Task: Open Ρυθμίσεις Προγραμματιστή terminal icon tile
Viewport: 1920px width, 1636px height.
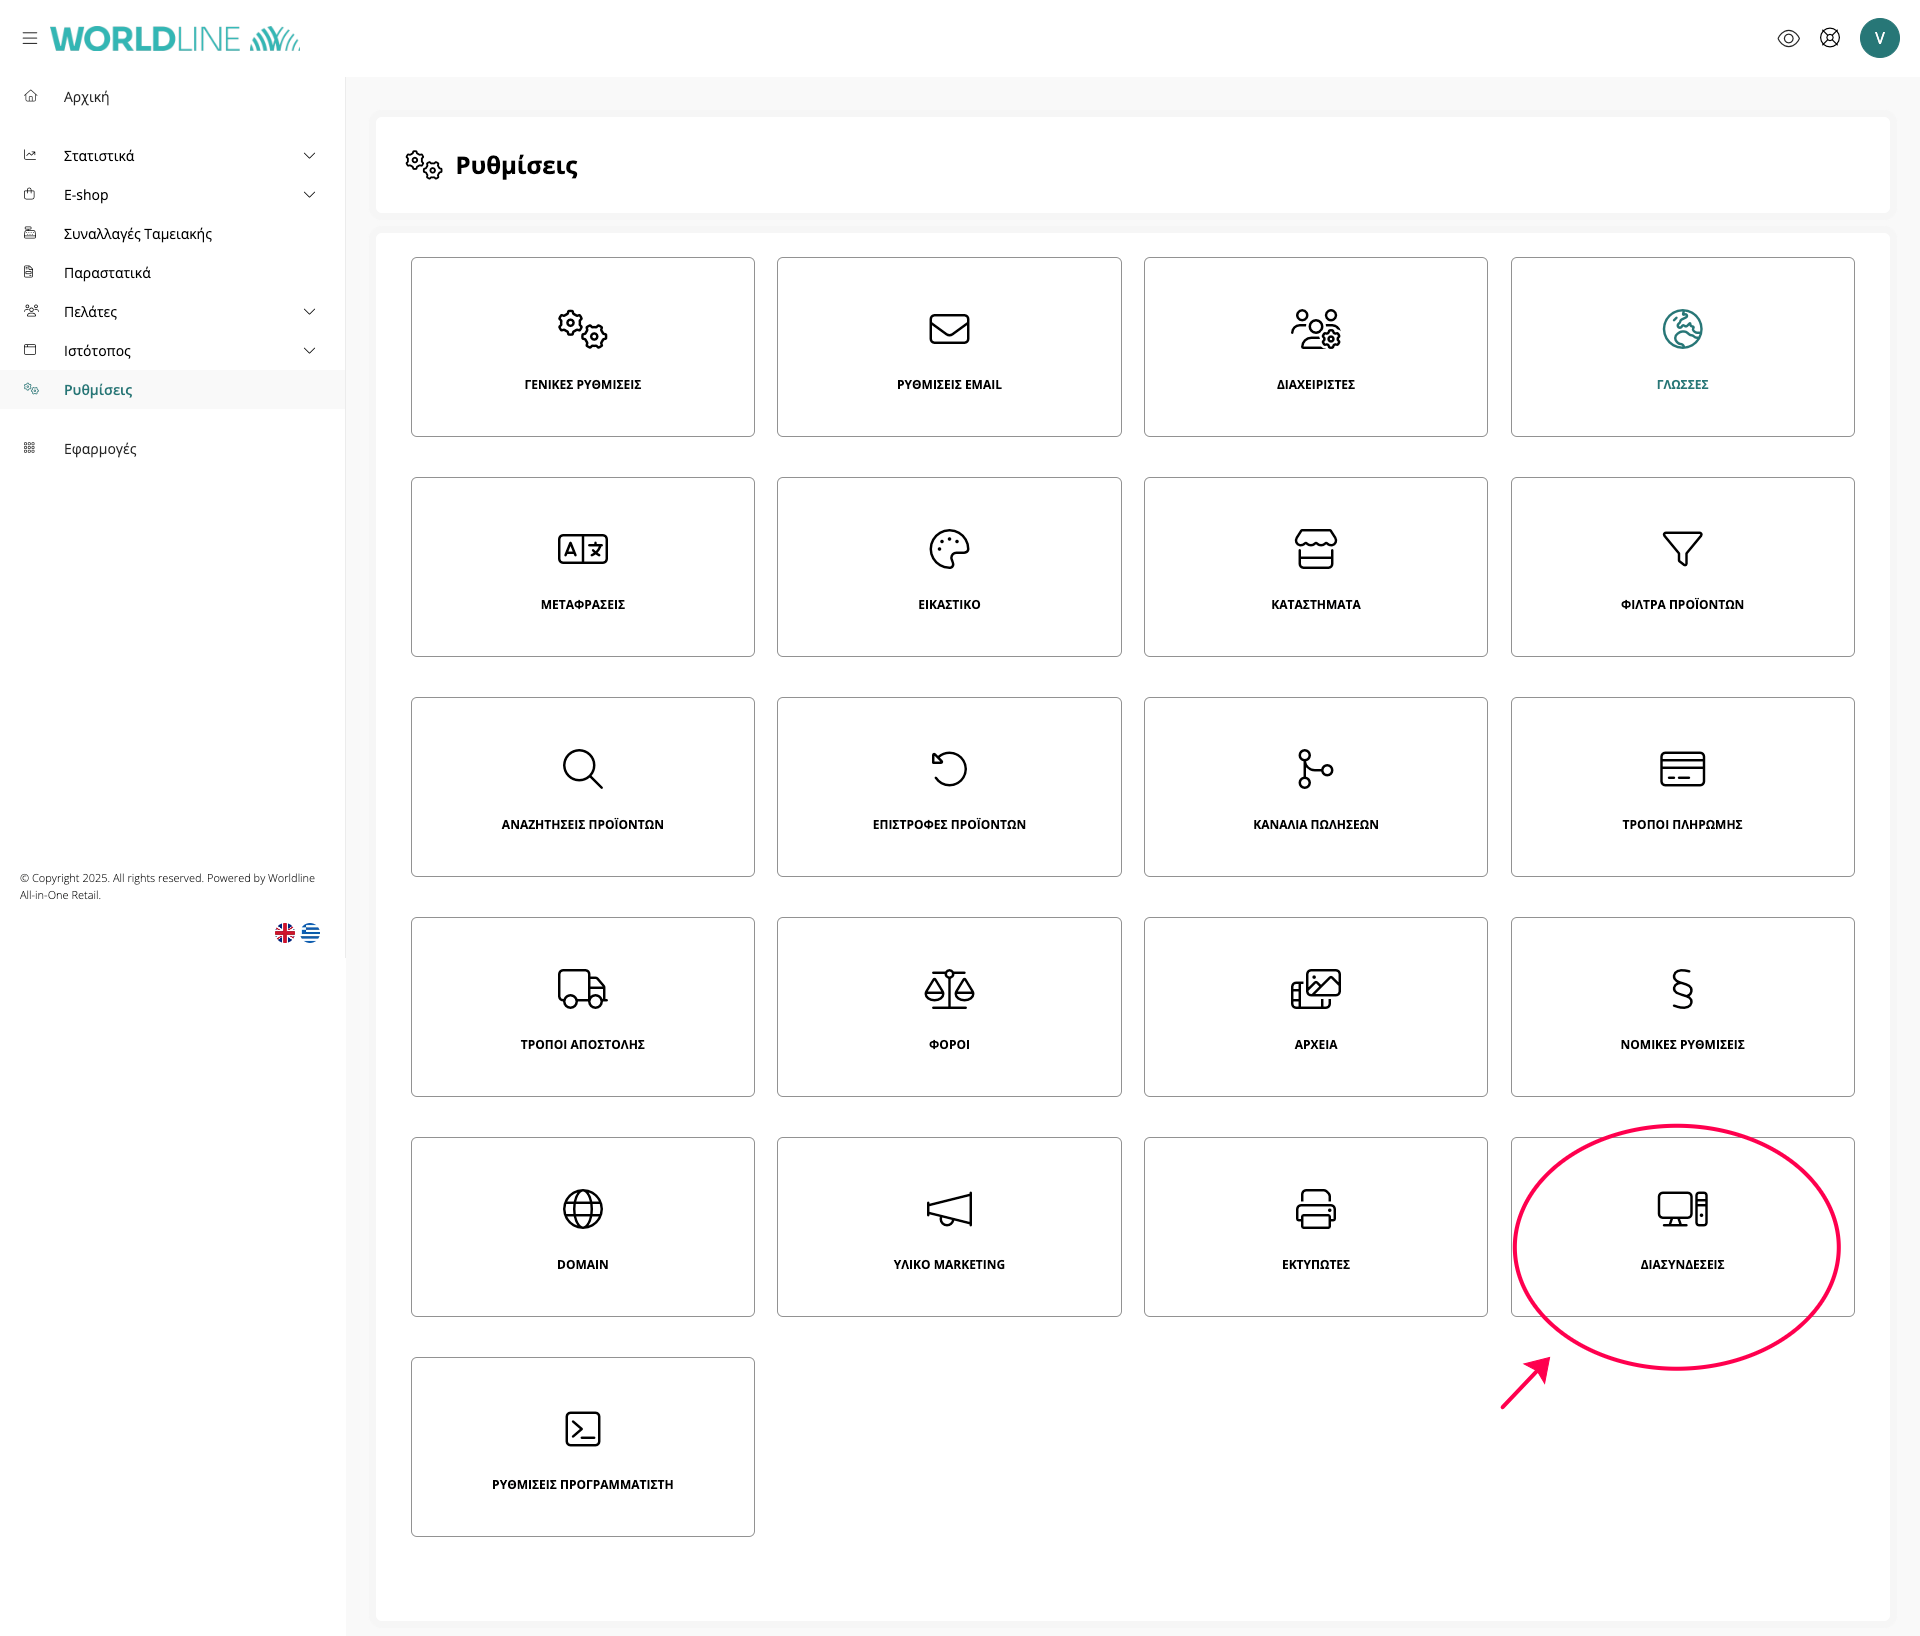Action: click(582, 1446)
